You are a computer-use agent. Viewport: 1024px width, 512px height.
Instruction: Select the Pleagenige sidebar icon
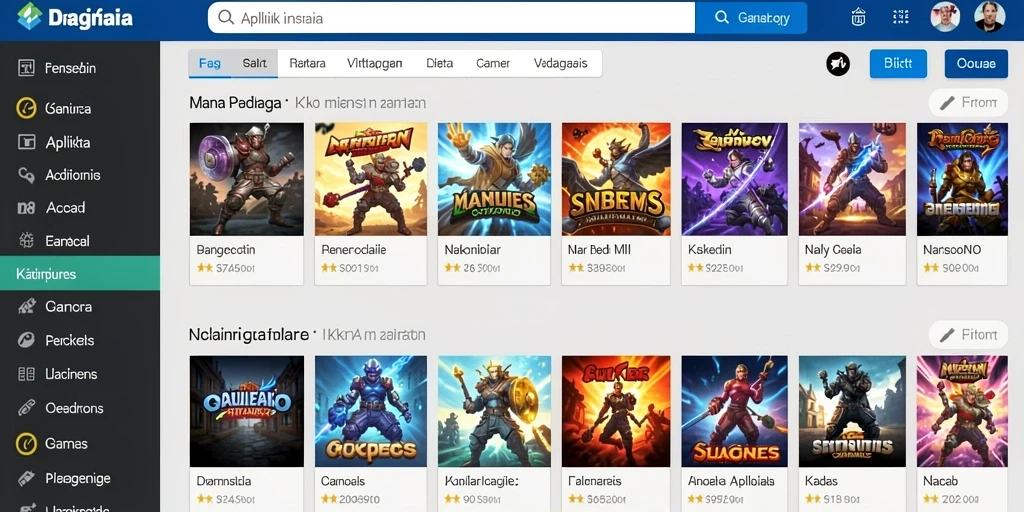pyautogui.click(x=26, y=478)
